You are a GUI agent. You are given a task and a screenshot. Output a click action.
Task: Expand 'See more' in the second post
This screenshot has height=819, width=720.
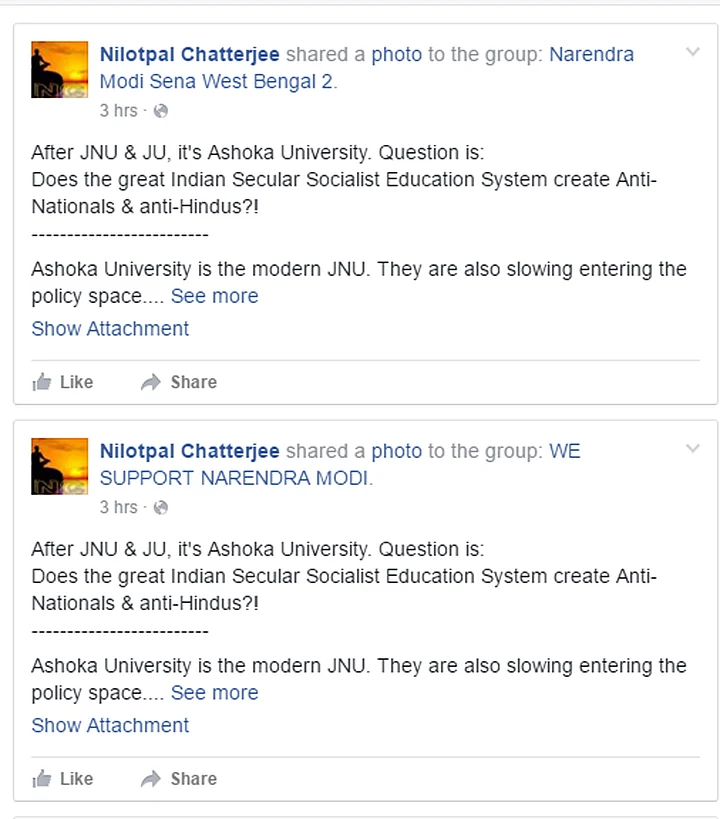[x=214, y=693]
